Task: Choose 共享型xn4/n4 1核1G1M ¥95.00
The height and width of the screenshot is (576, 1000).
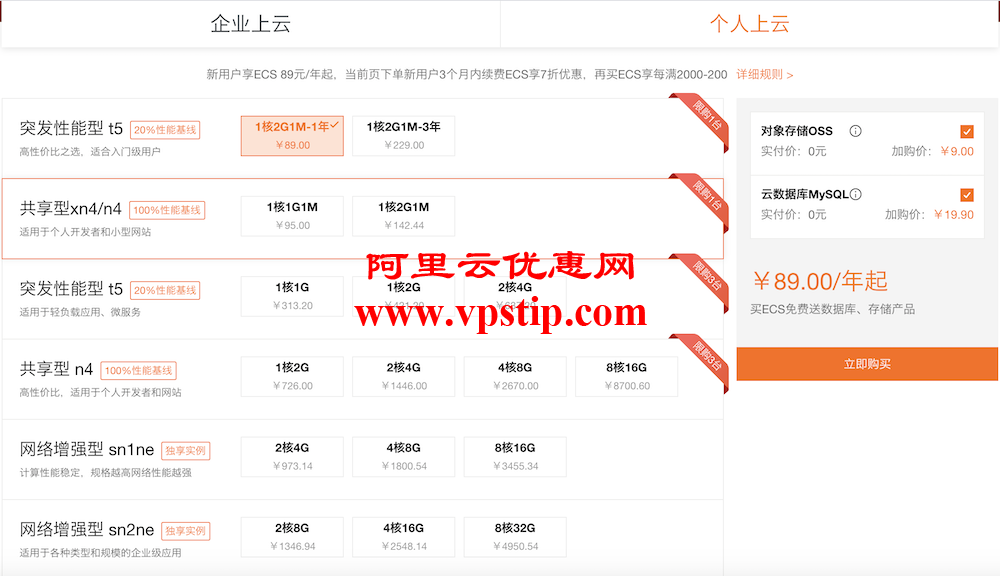Action: [x=292, y=216]
